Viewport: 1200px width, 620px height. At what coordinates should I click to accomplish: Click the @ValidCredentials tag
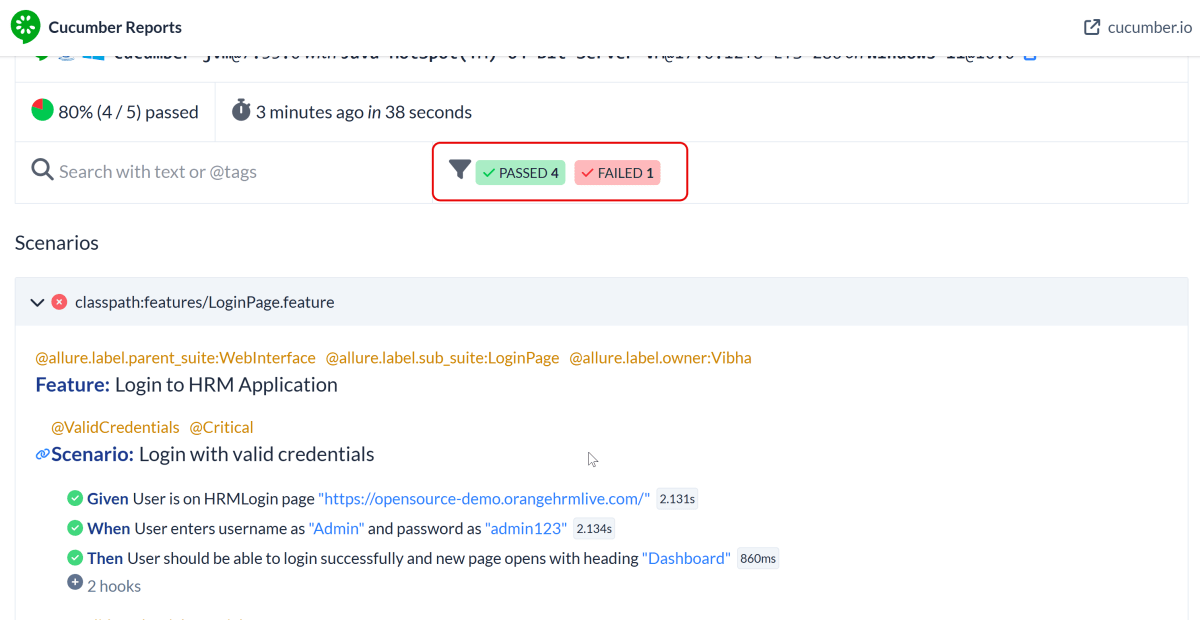[x=115, y=427]
